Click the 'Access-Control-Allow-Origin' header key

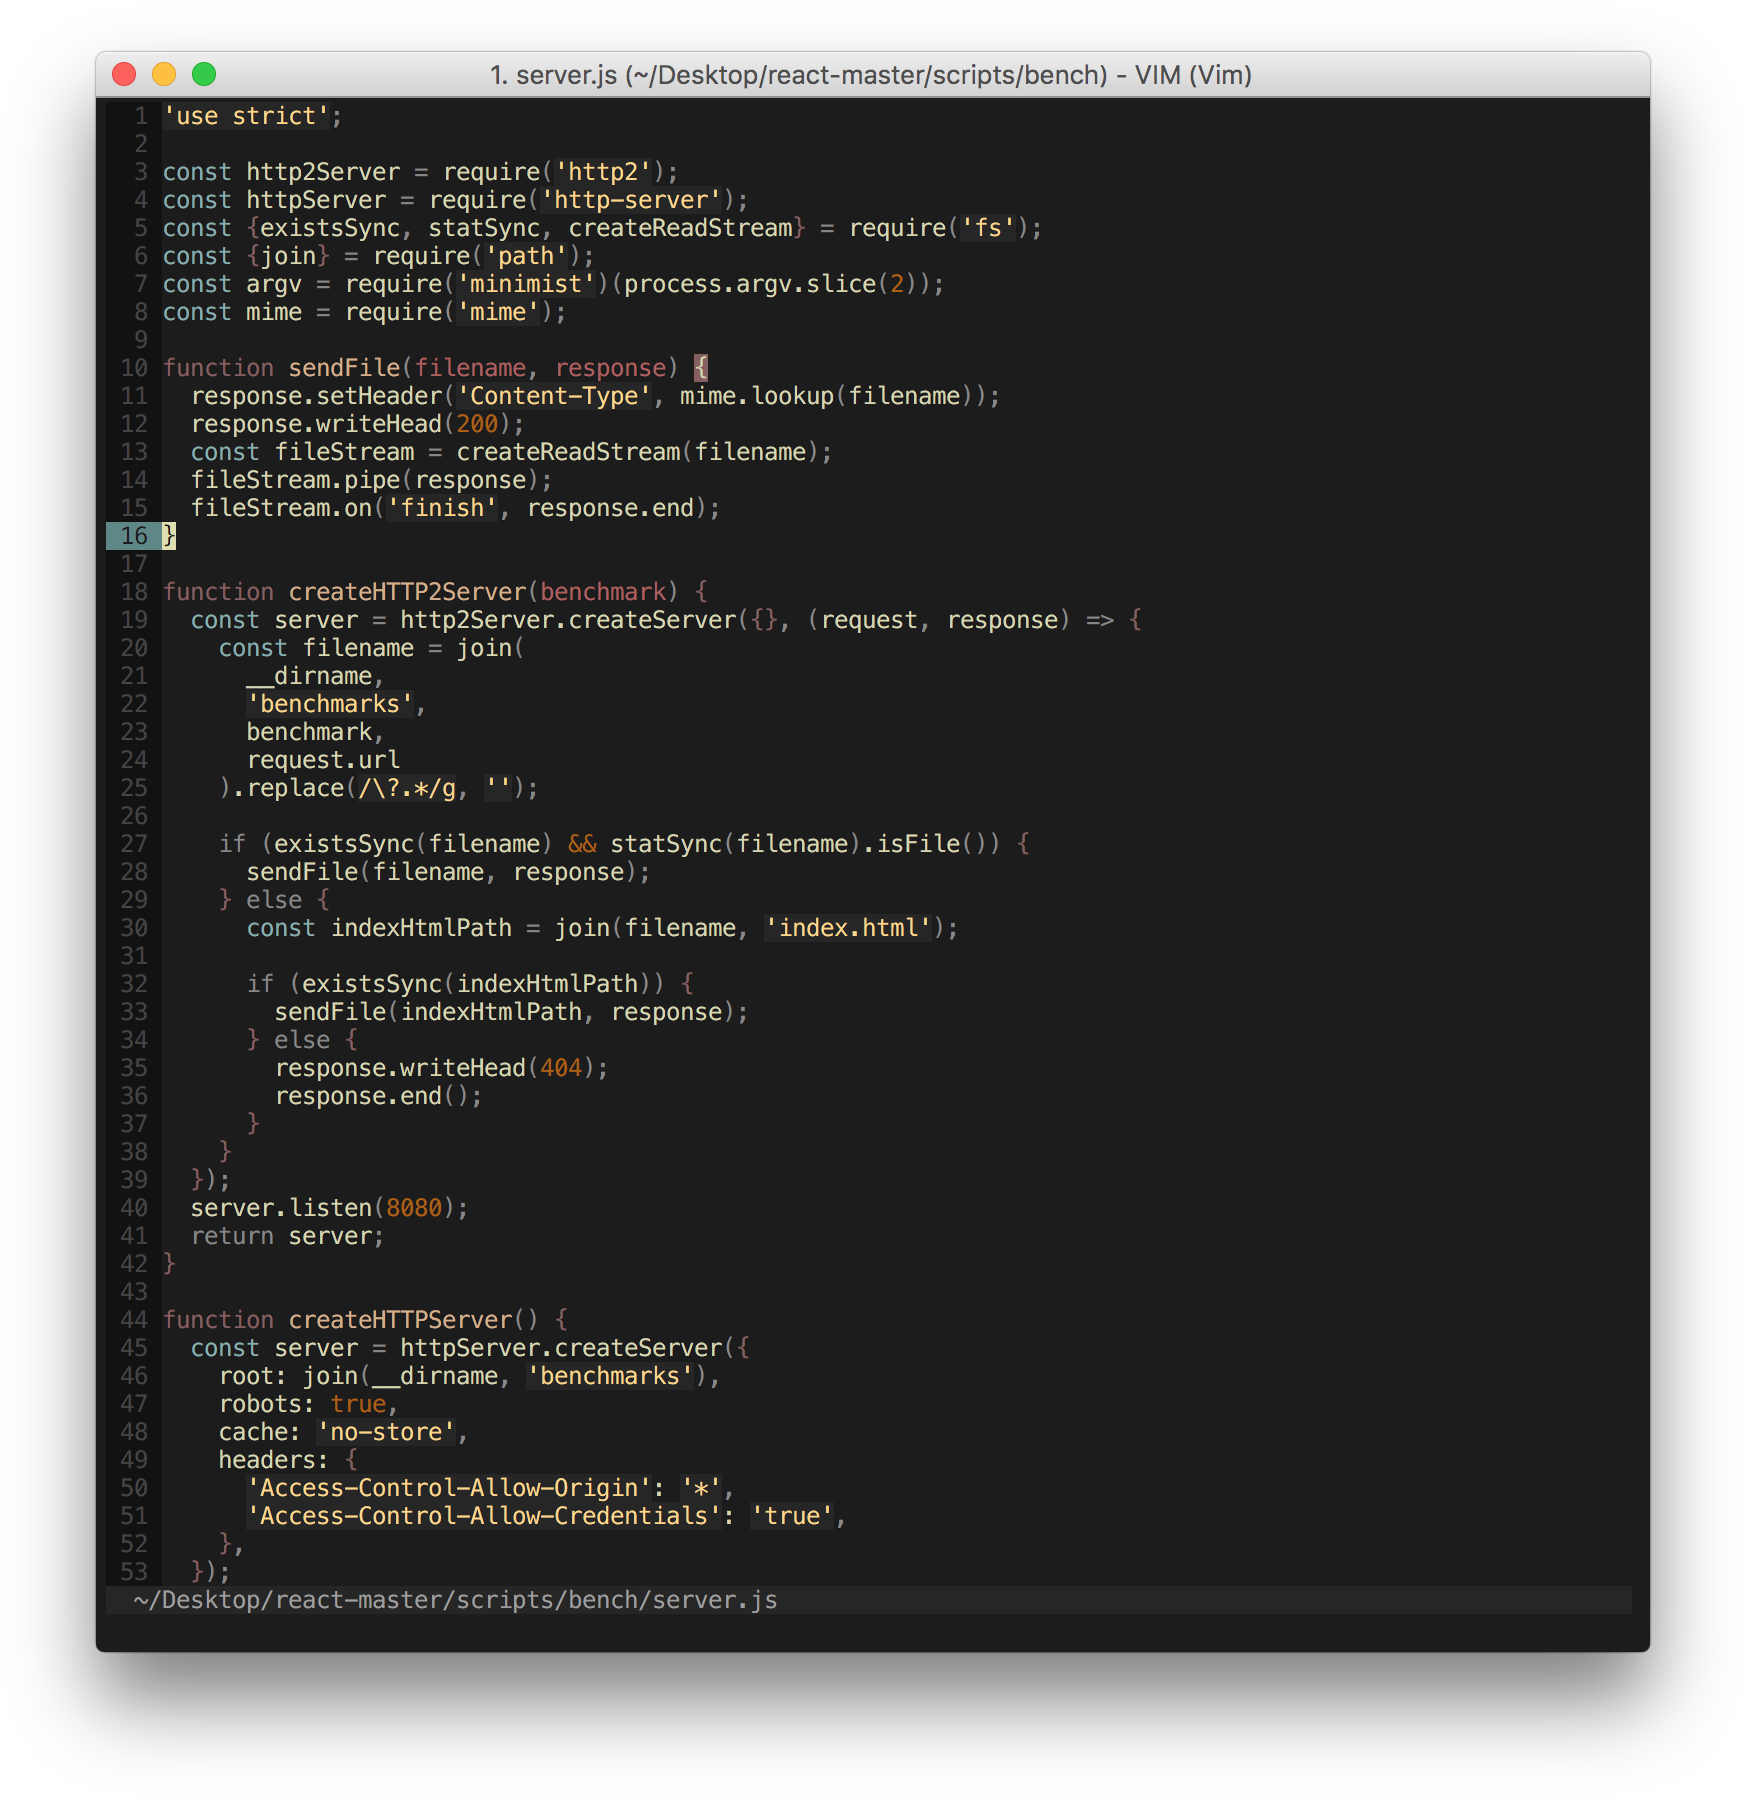click(x=449, y=1488)
